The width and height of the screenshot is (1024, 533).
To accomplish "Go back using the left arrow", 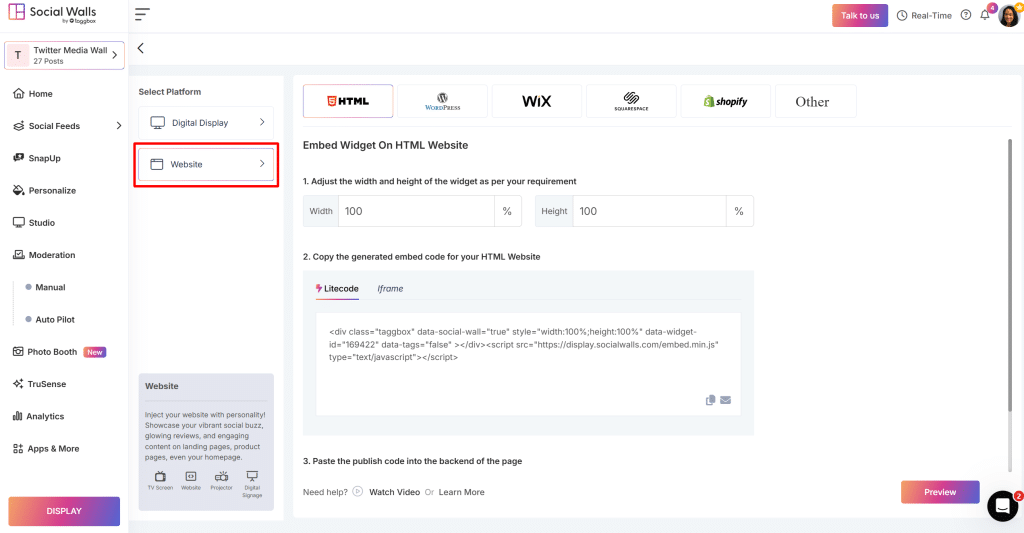I will (140, 48).
